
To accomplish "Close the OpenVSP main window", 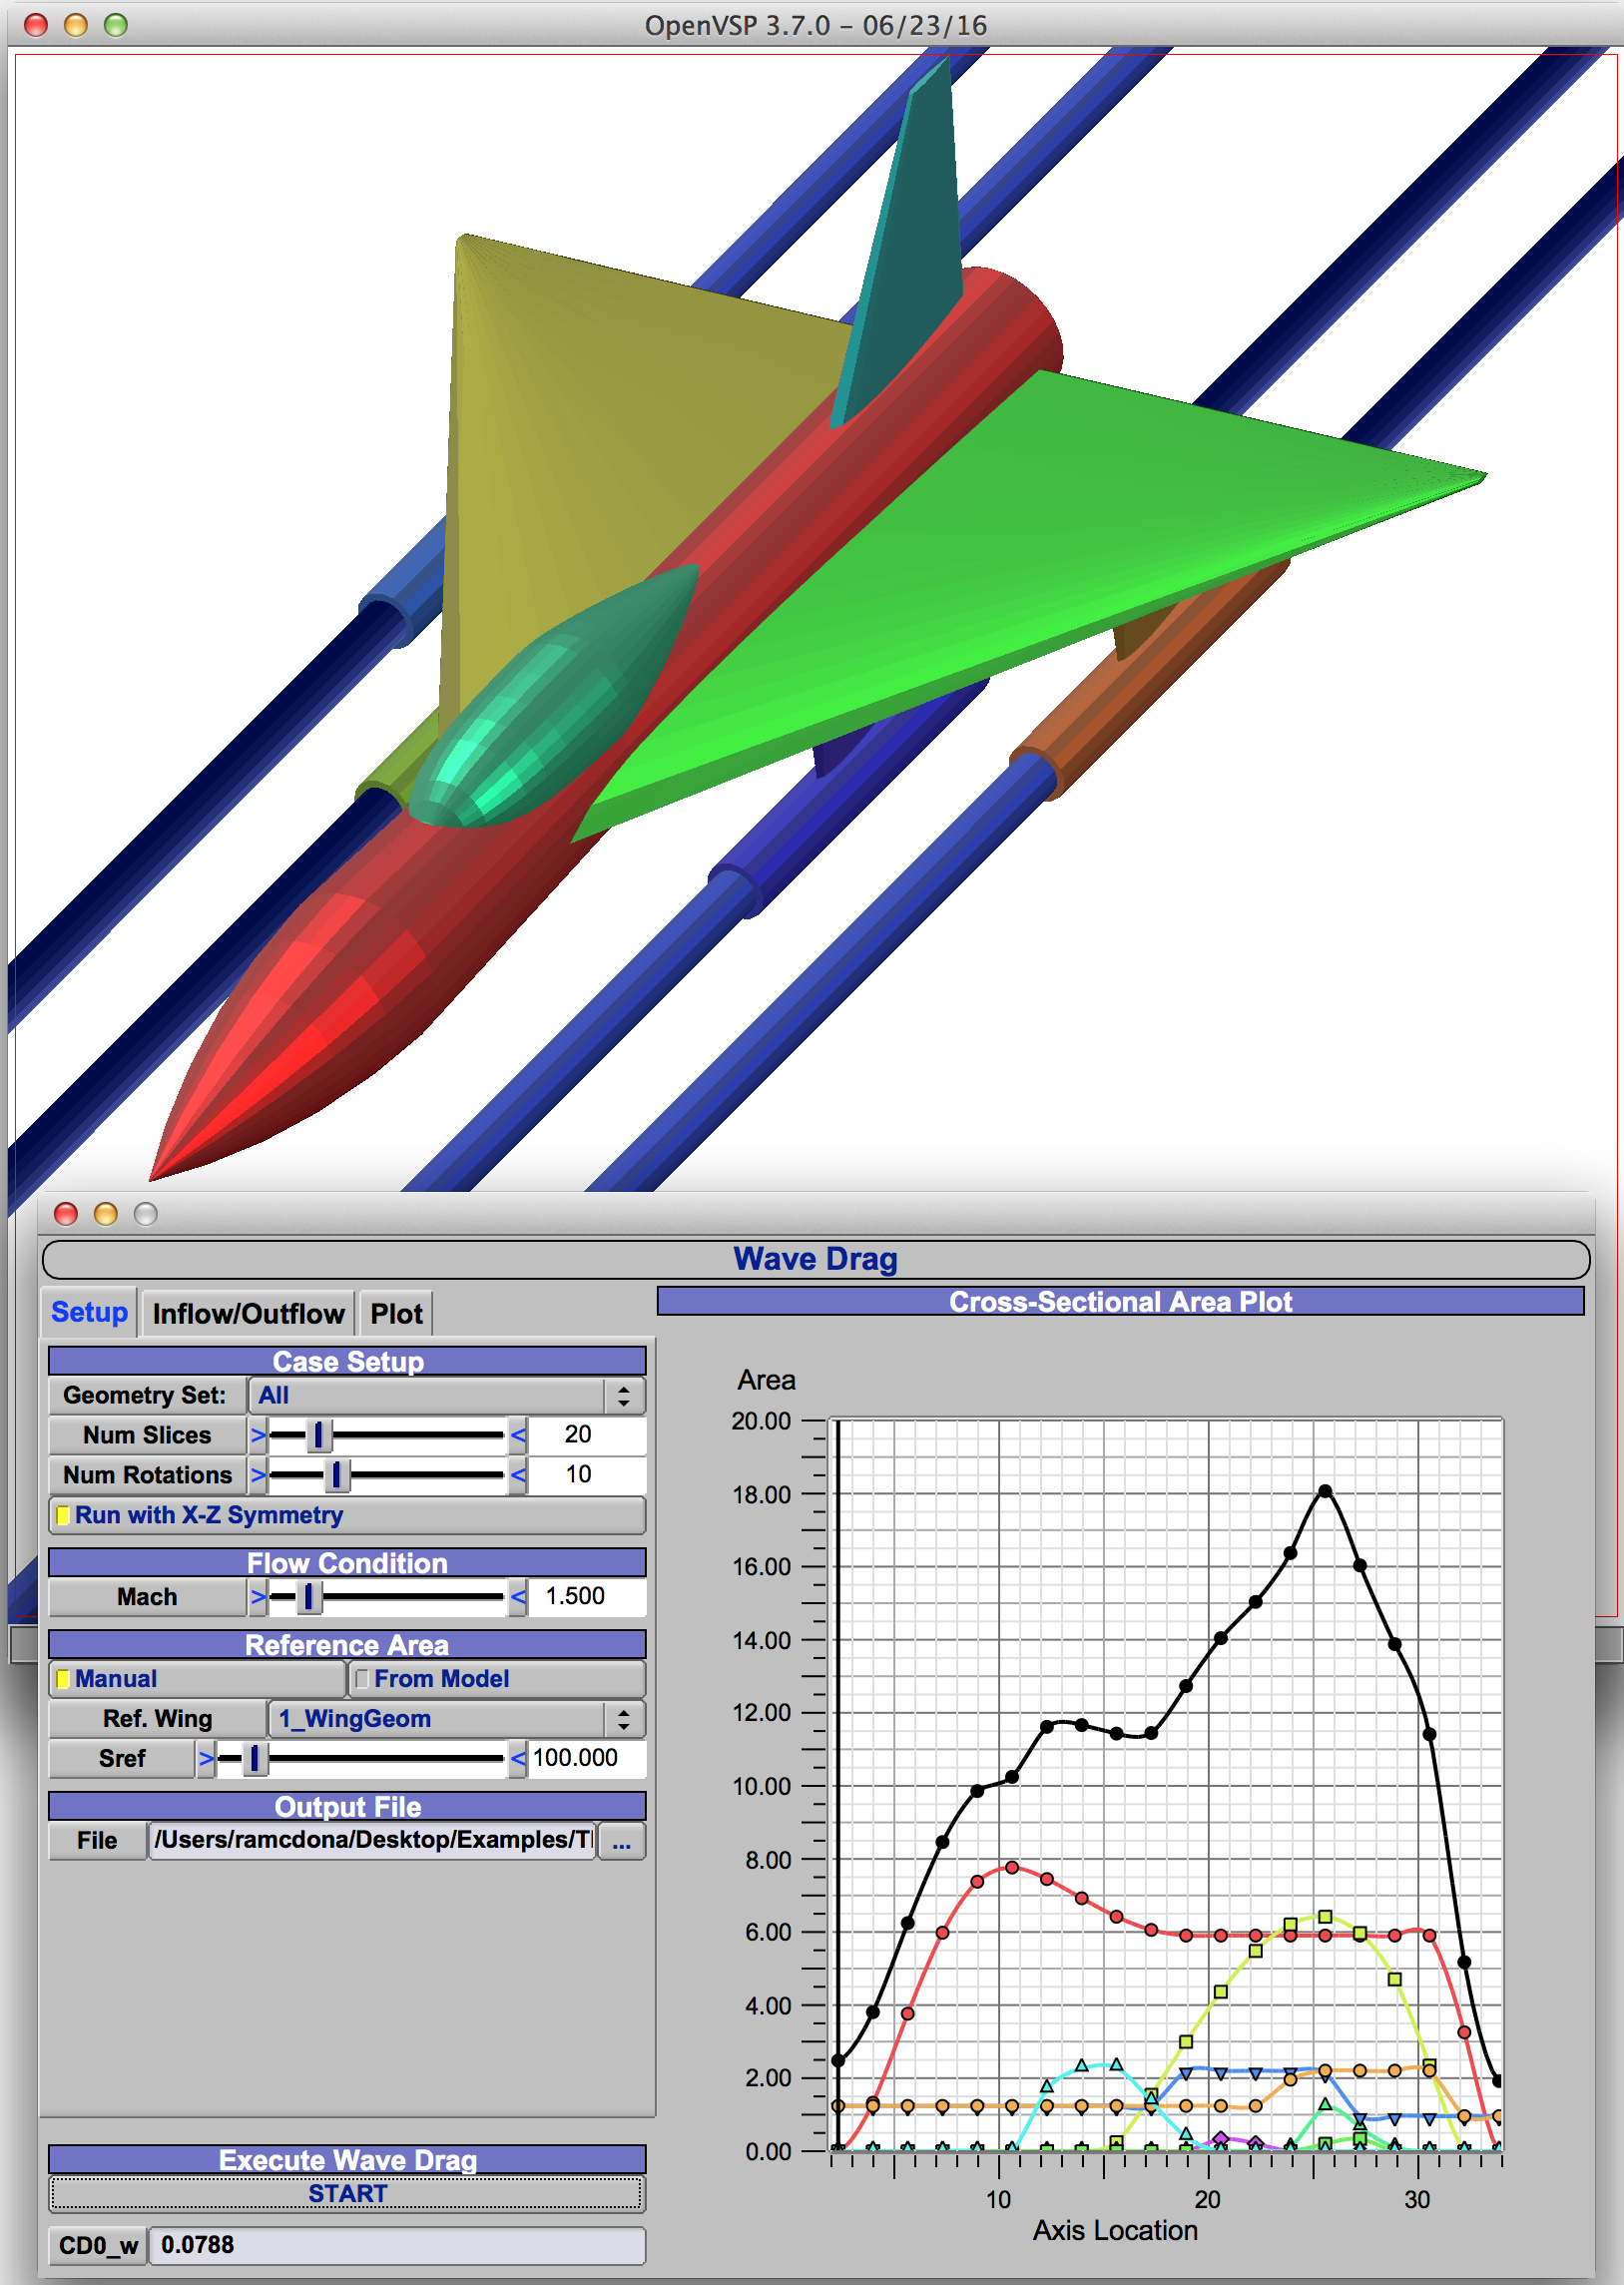I will click(x=36, y=25).
